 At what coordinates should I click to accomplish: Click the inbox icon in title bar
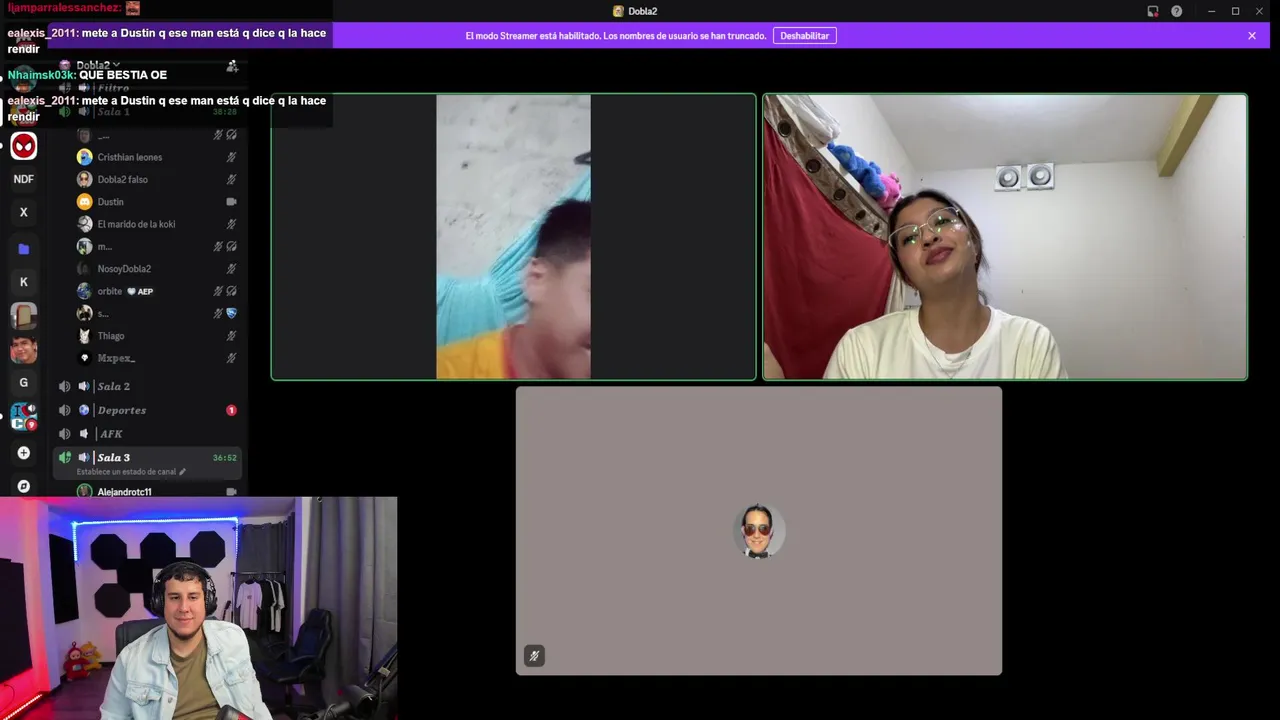pos(1153,11)
